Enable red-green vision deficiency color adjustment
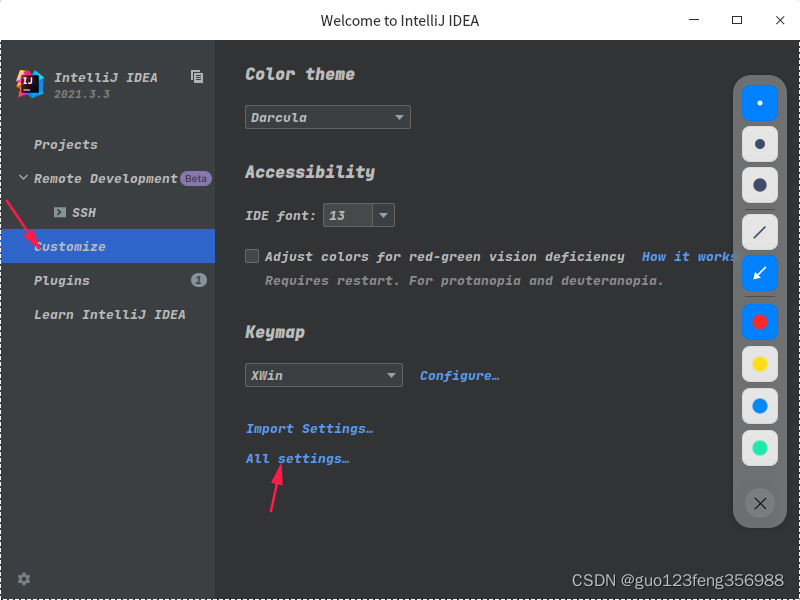The image size is (800, 600). tap(252, 256)
